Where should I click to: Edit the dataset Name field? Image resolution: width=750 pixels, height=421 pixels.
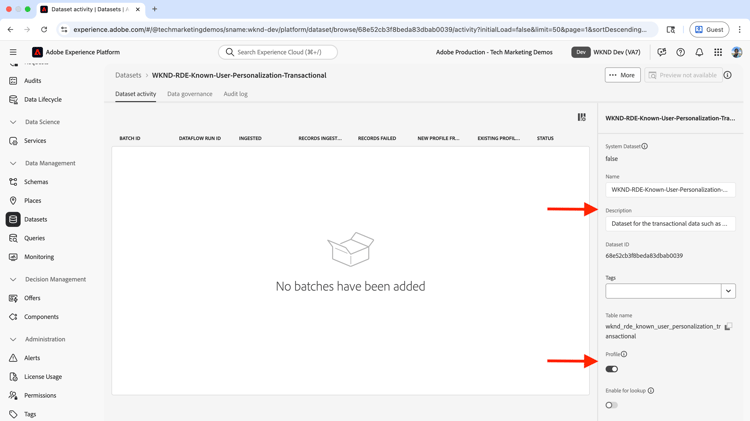click(670, 189)
